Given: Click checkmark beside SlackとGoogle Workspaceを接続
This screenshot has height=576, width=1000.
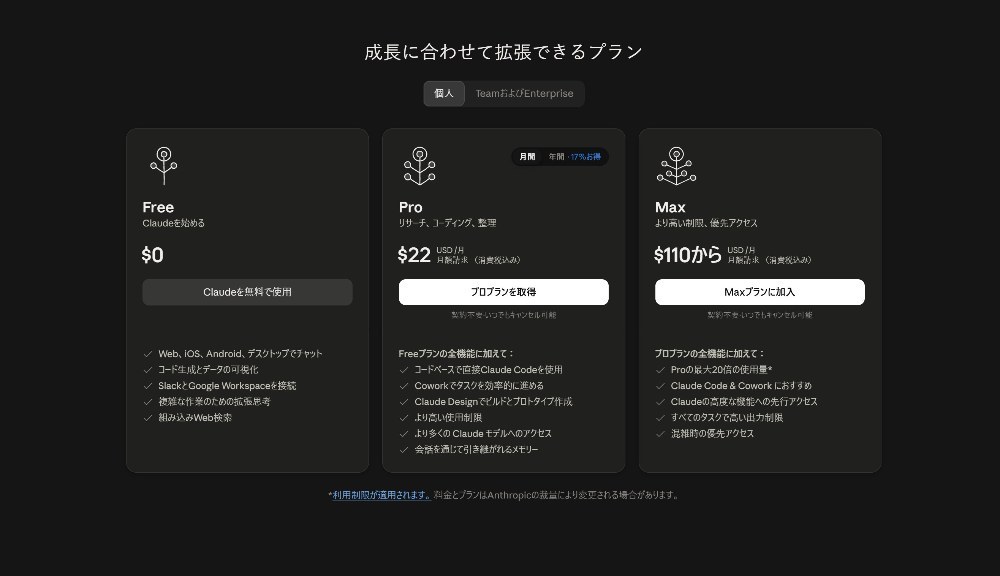Looking at the screenshot, I should (x=148, y=386).
